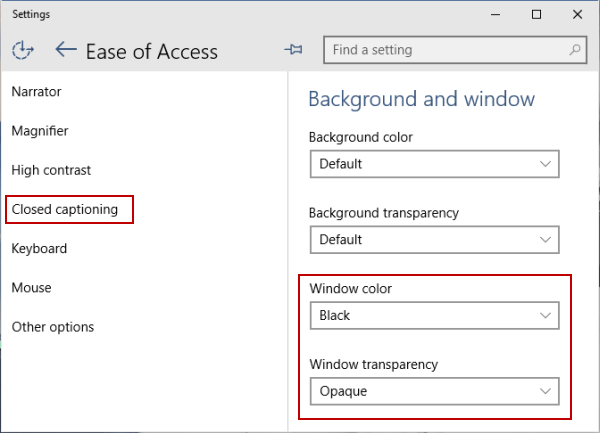Open Other options in the sidebar

pyautogui.click(x=53, y=327)
